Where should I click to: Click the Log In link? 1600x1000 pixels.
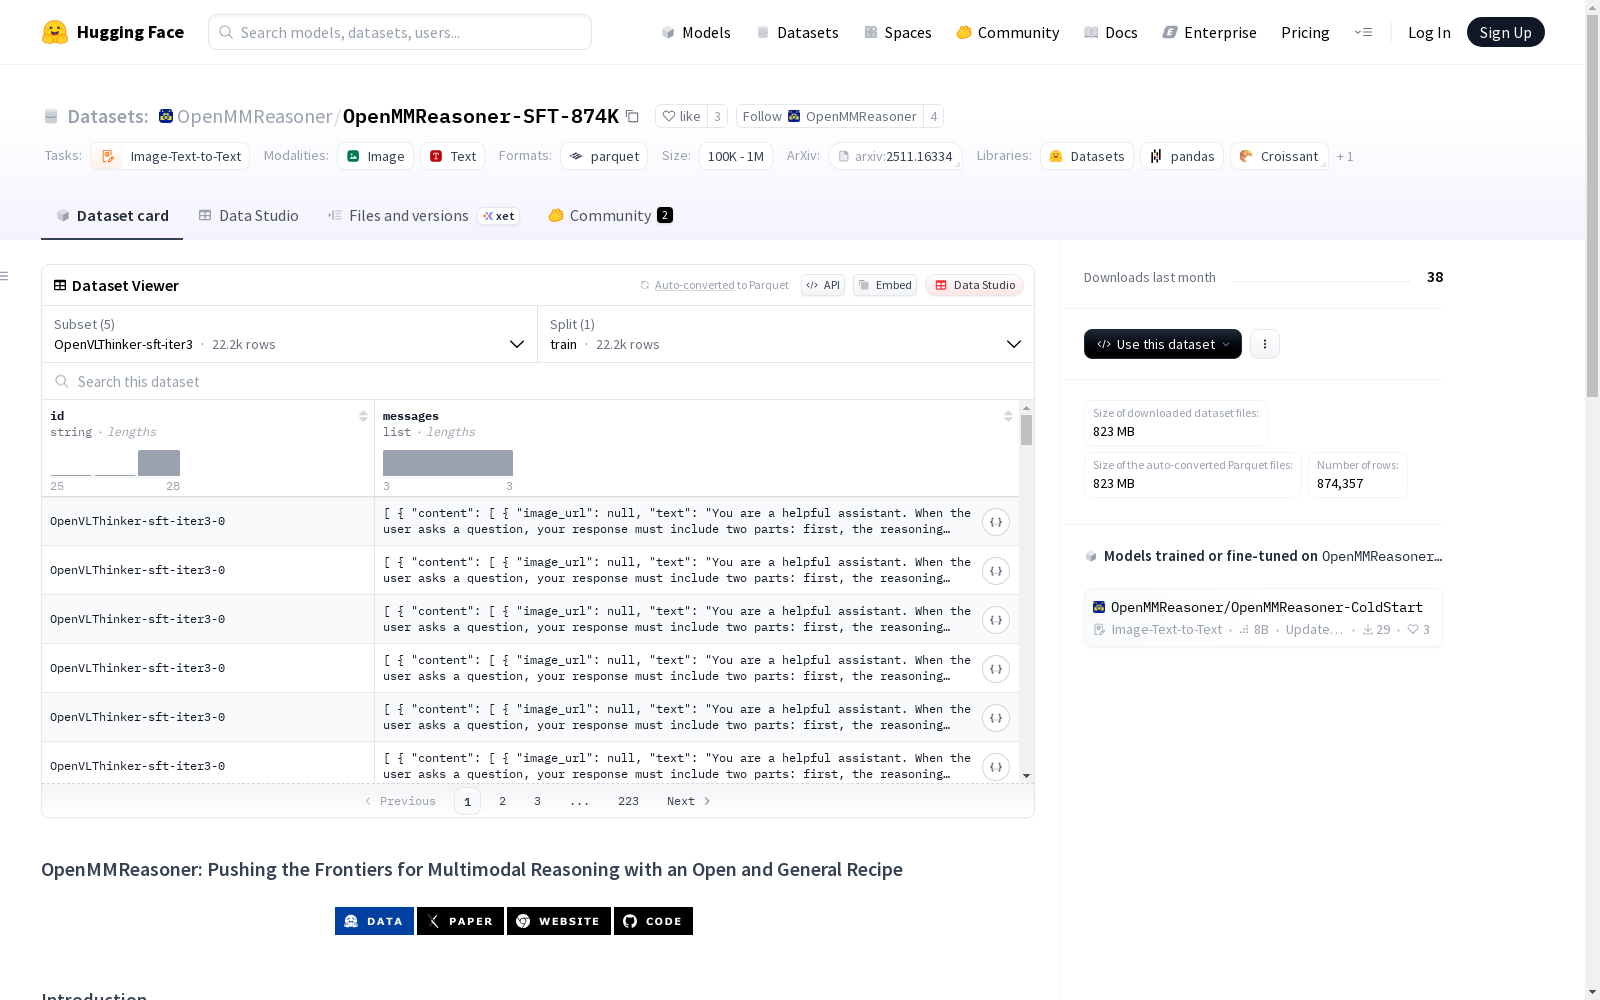(1429, 32)
